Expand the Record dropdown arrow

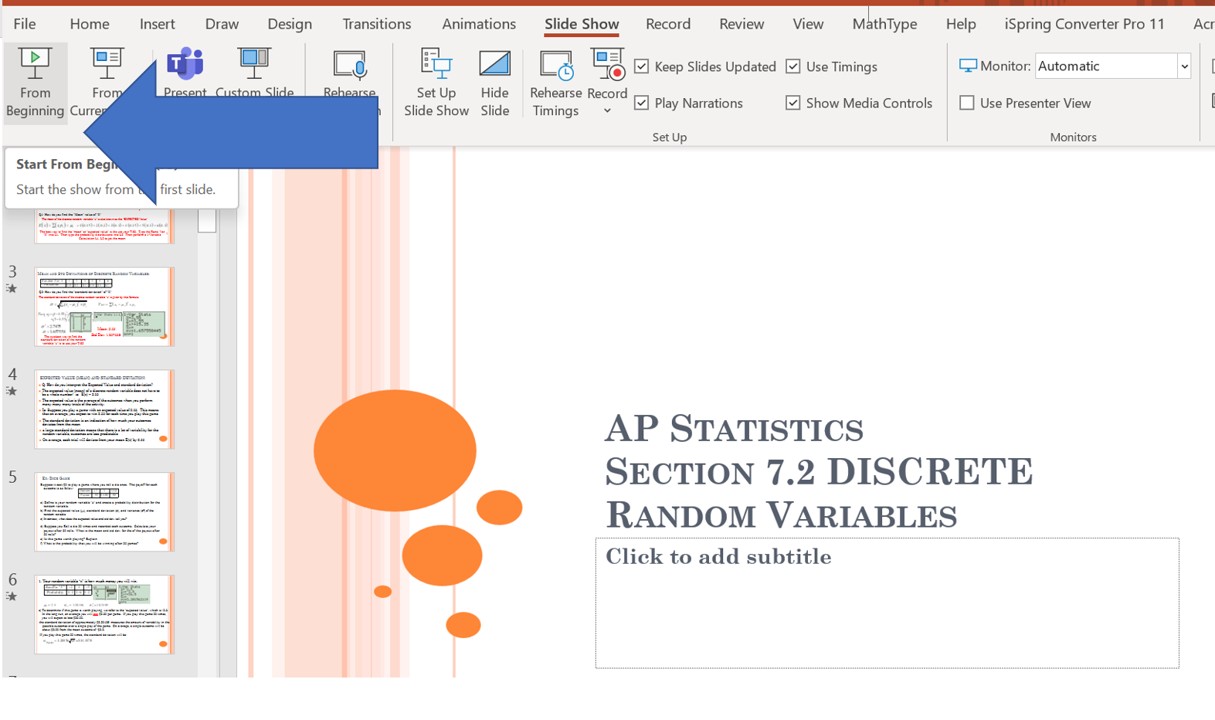coord(607,111)
